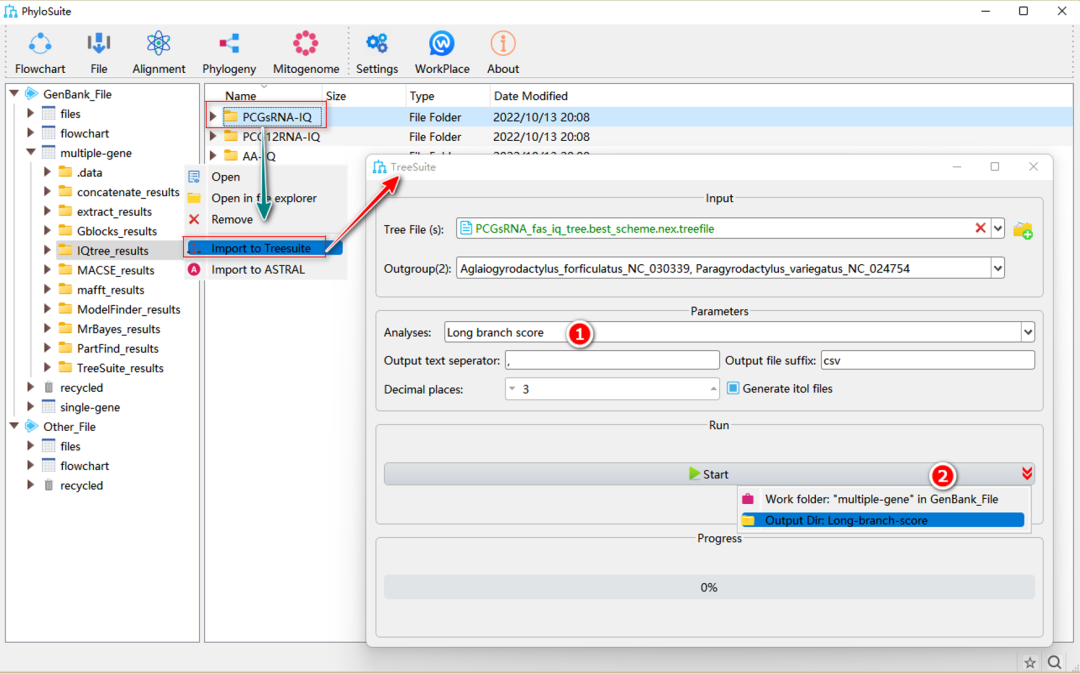Sort by Date Modified column header
The image size is (1080, 674).
[x=530, y=96]
